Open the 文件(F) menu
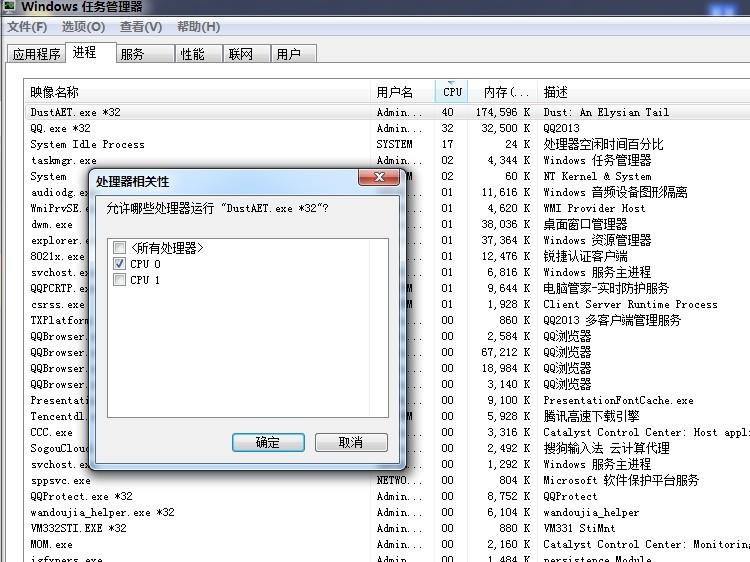The image size is (750, 562). coord(27,27)
